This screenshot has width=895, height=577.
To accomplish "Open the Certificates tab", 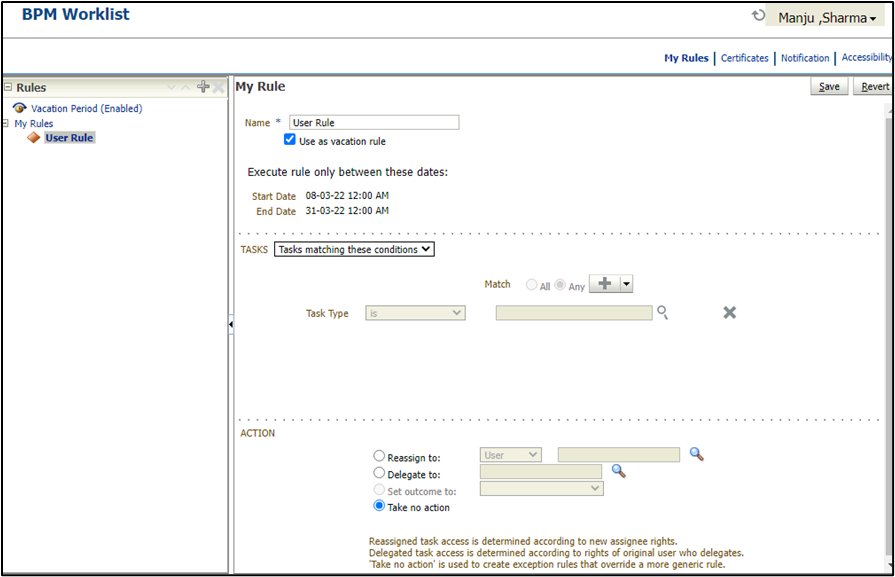I will click(744, 58).
